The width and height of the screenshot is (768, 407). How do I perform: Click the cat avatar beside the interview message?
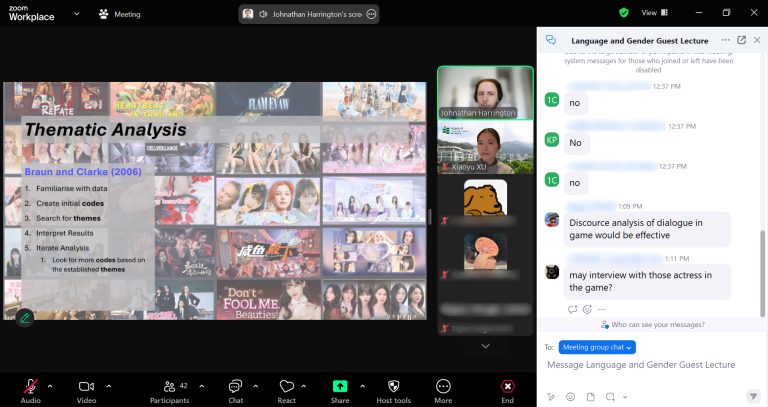pyautogui.click(x=552, y=272)
